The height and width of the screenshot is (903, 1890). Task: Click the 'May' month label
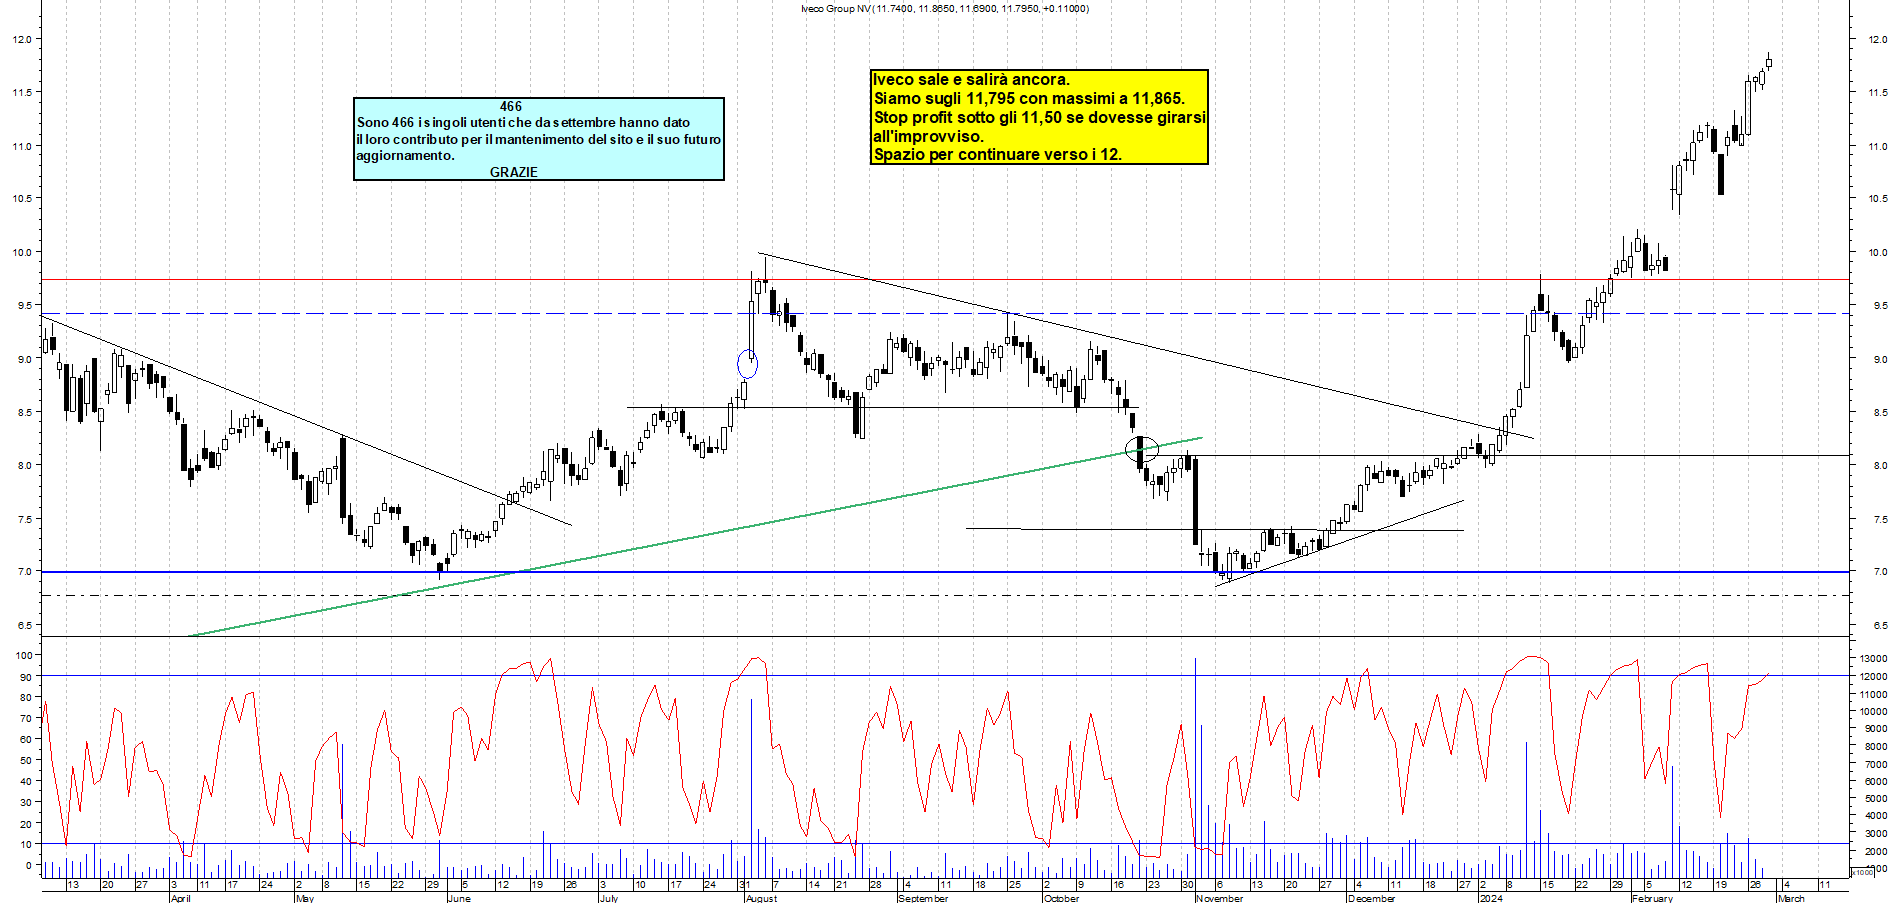tap(305, 898)
